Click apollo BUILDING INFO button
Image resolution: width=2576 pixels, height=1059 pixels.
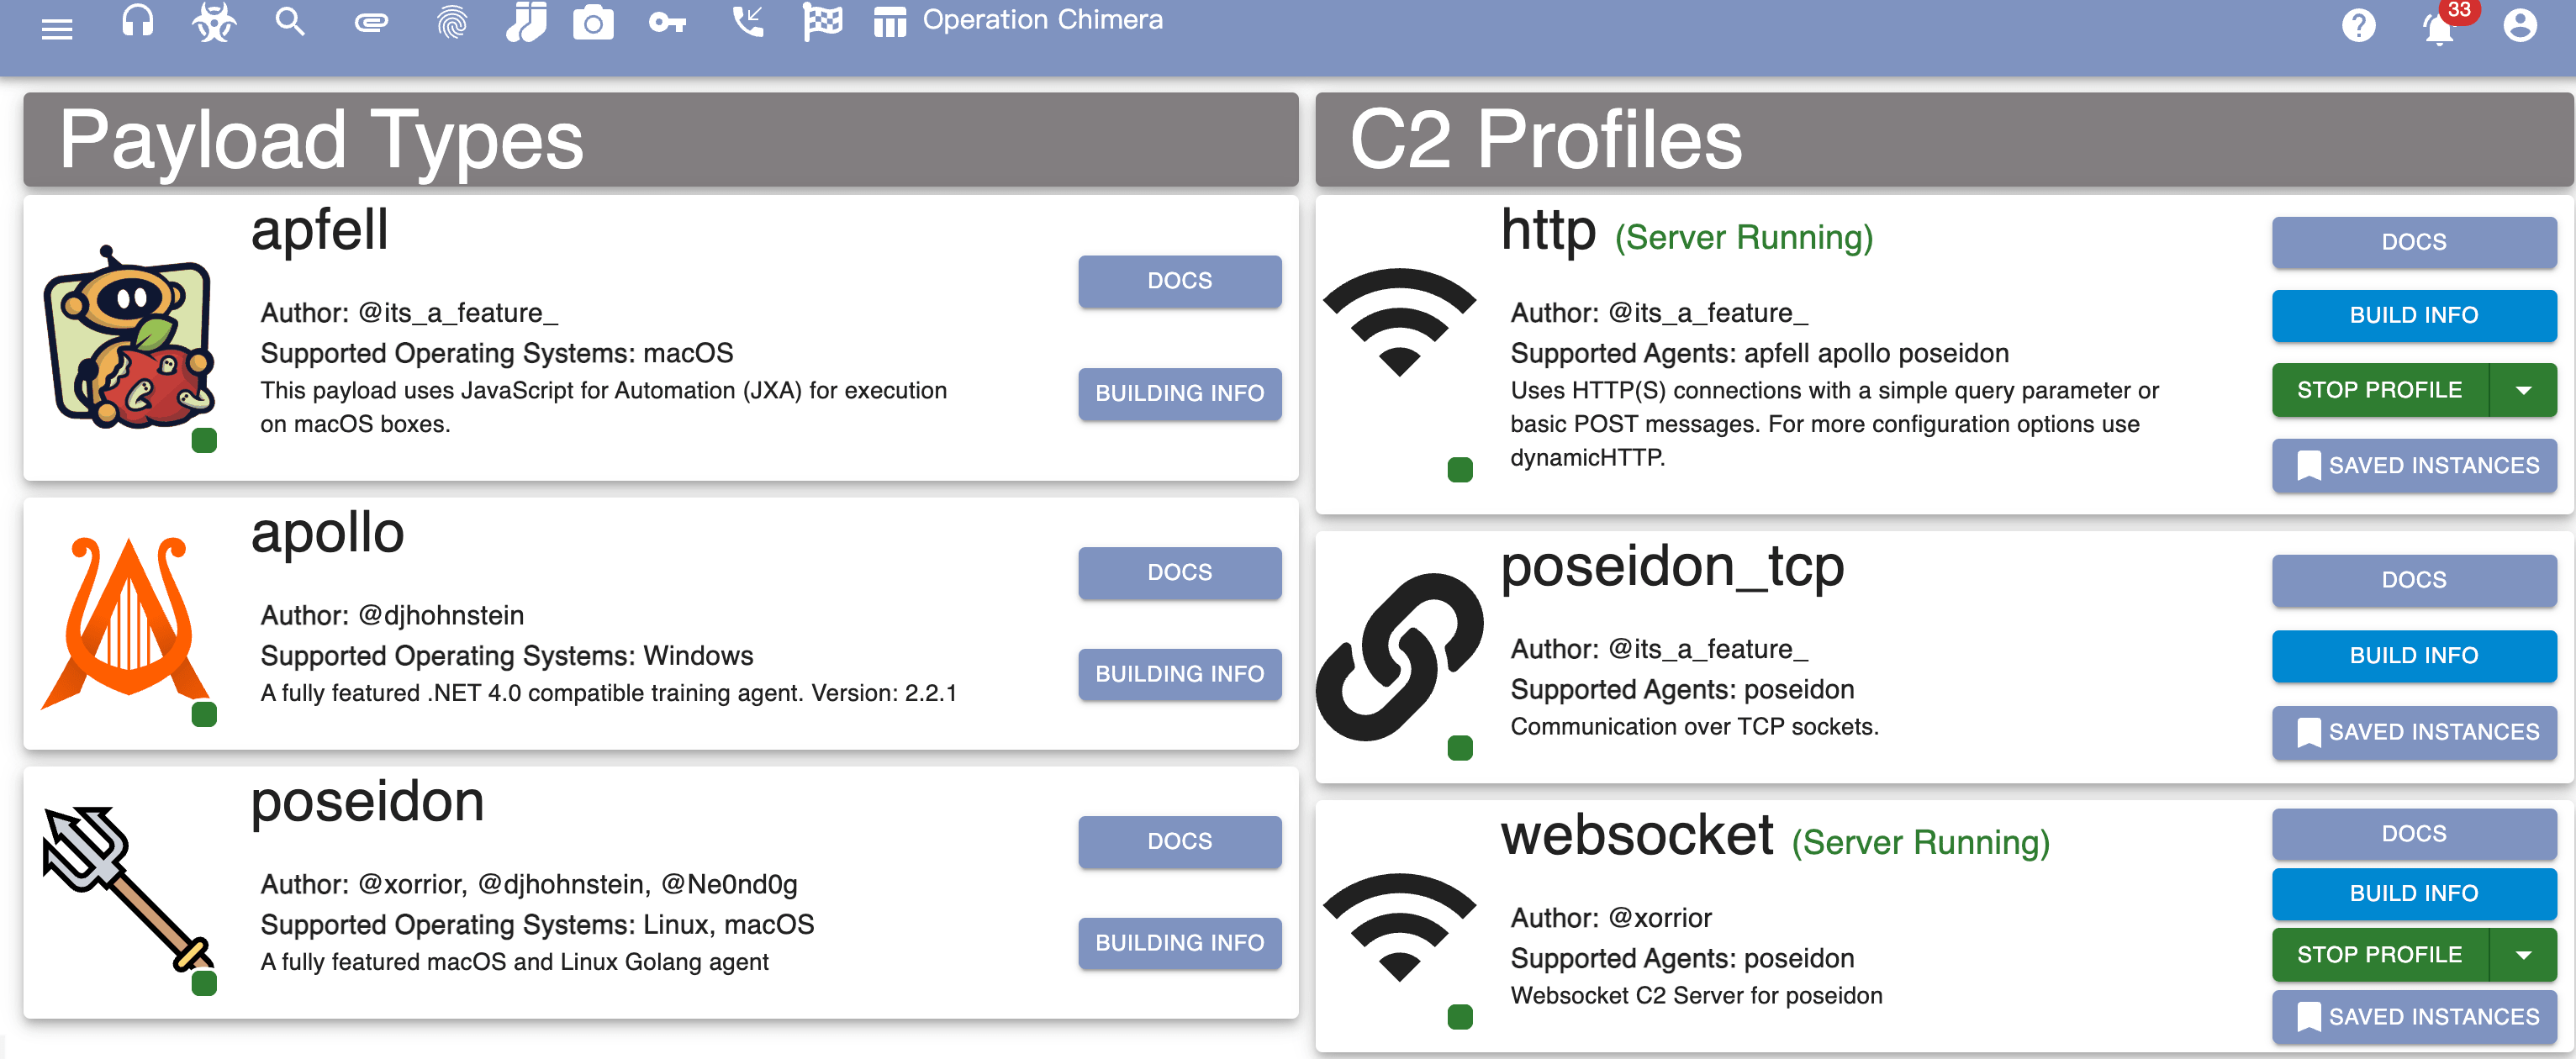pos(1179,674)
